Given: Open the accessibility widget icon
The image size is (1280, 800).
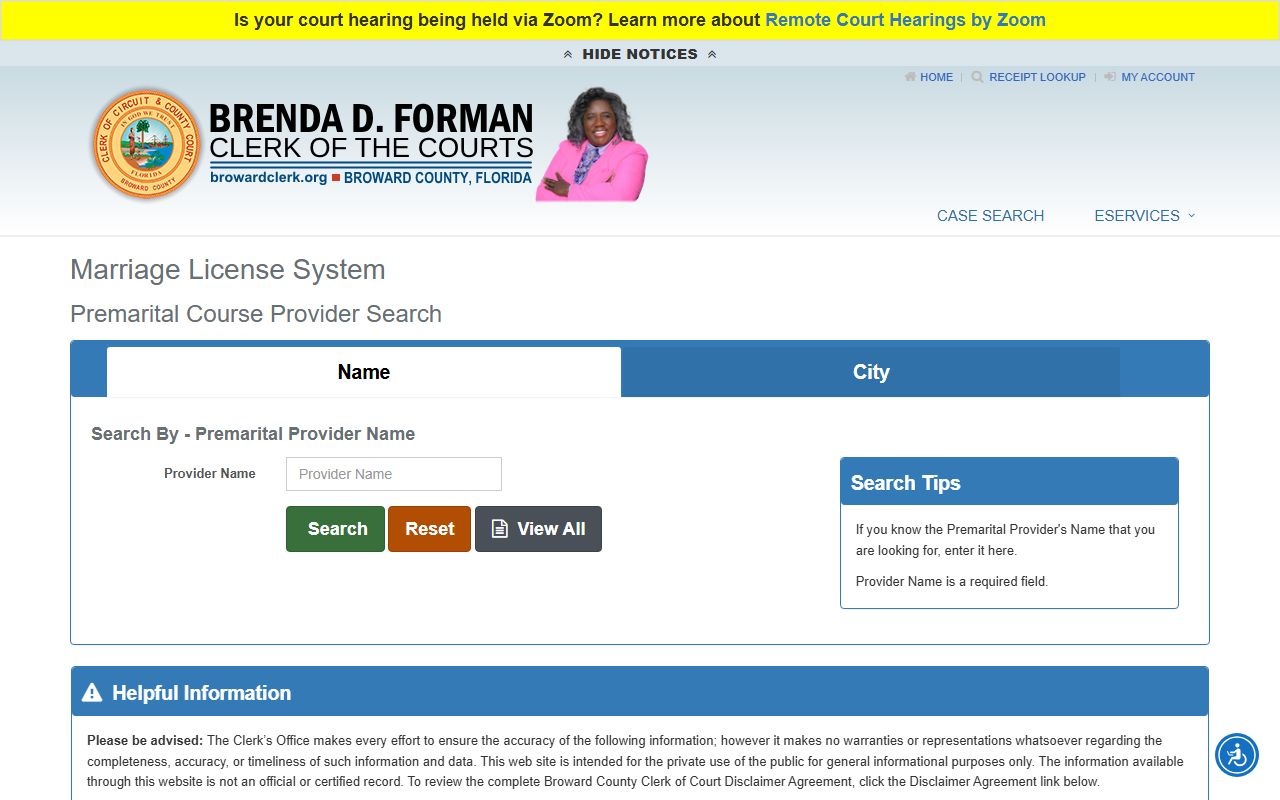Looking at the screenshot, I should pyautogui.click(x=1237, y=755).
